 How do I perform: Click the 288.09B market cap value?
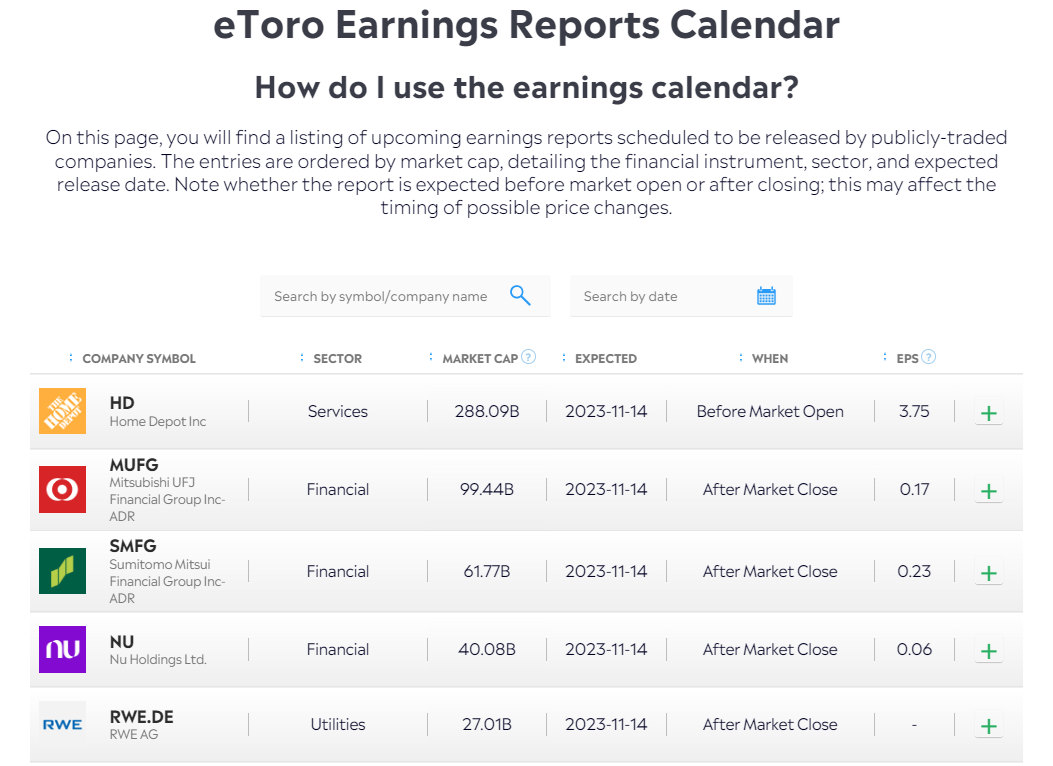(487, 412)
